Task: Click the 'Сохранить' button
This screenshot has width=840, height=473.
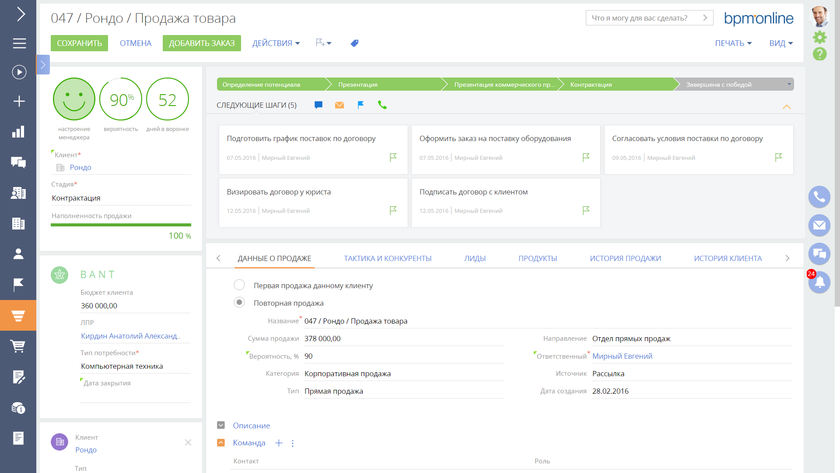Action: pyautogui.click(x=79, y=44)
